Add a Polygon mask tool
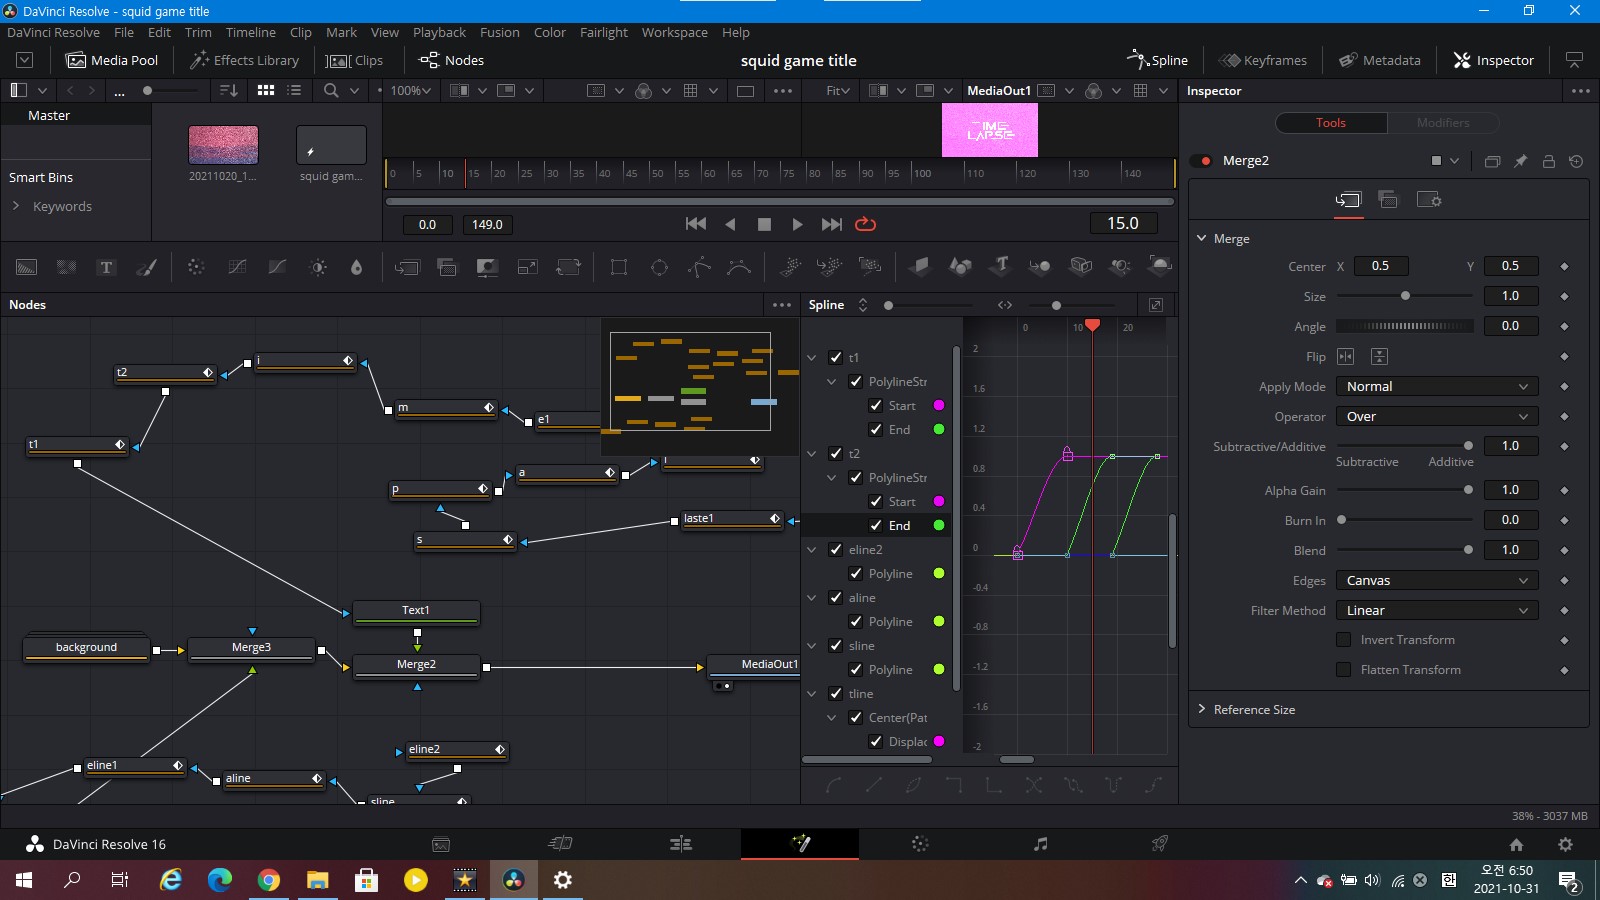The width and height of the screenshot is (1600, 900). (x=699, y=267)
